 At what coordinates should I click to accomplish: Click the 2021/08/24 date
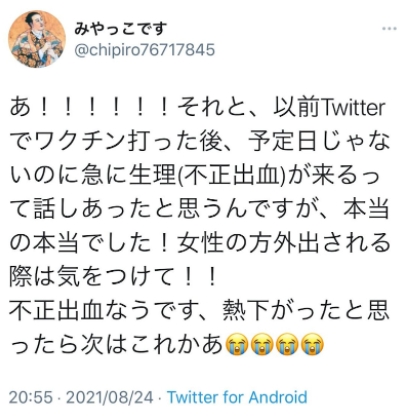pos(110,397)
